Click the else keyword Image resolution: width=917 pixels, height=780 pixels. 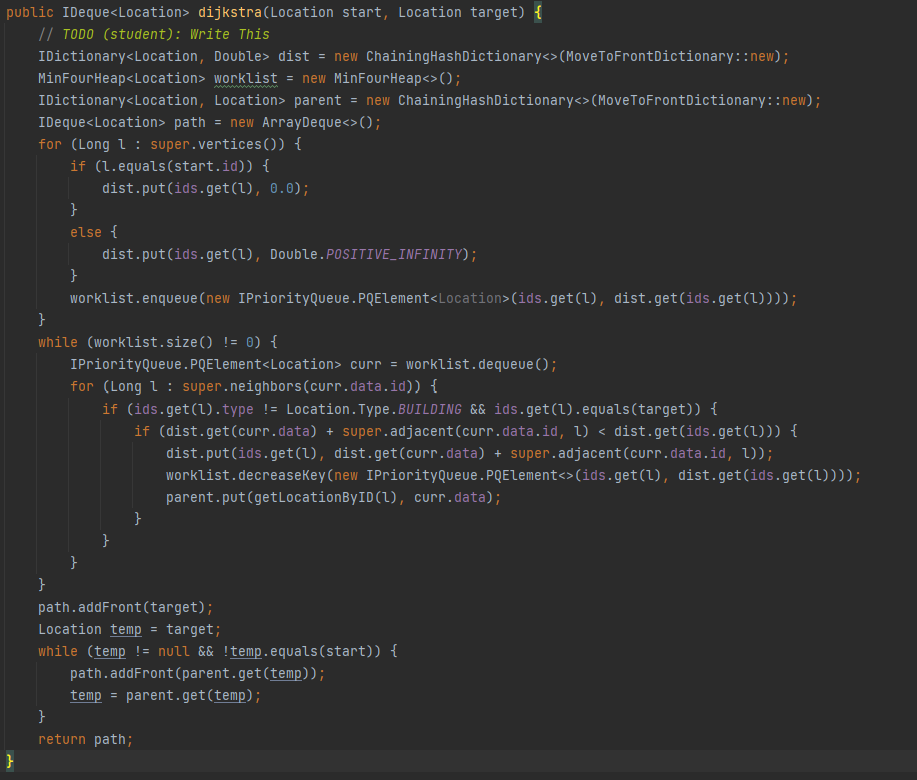(85, 232)
